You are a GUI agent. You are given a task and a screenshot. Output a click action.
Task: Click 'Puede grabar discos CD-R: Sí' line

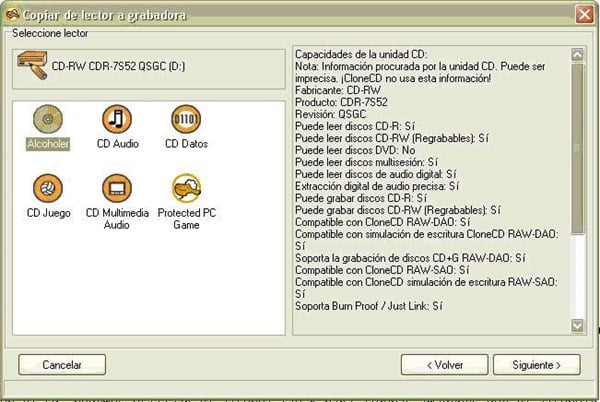click(x=360, y=198)
